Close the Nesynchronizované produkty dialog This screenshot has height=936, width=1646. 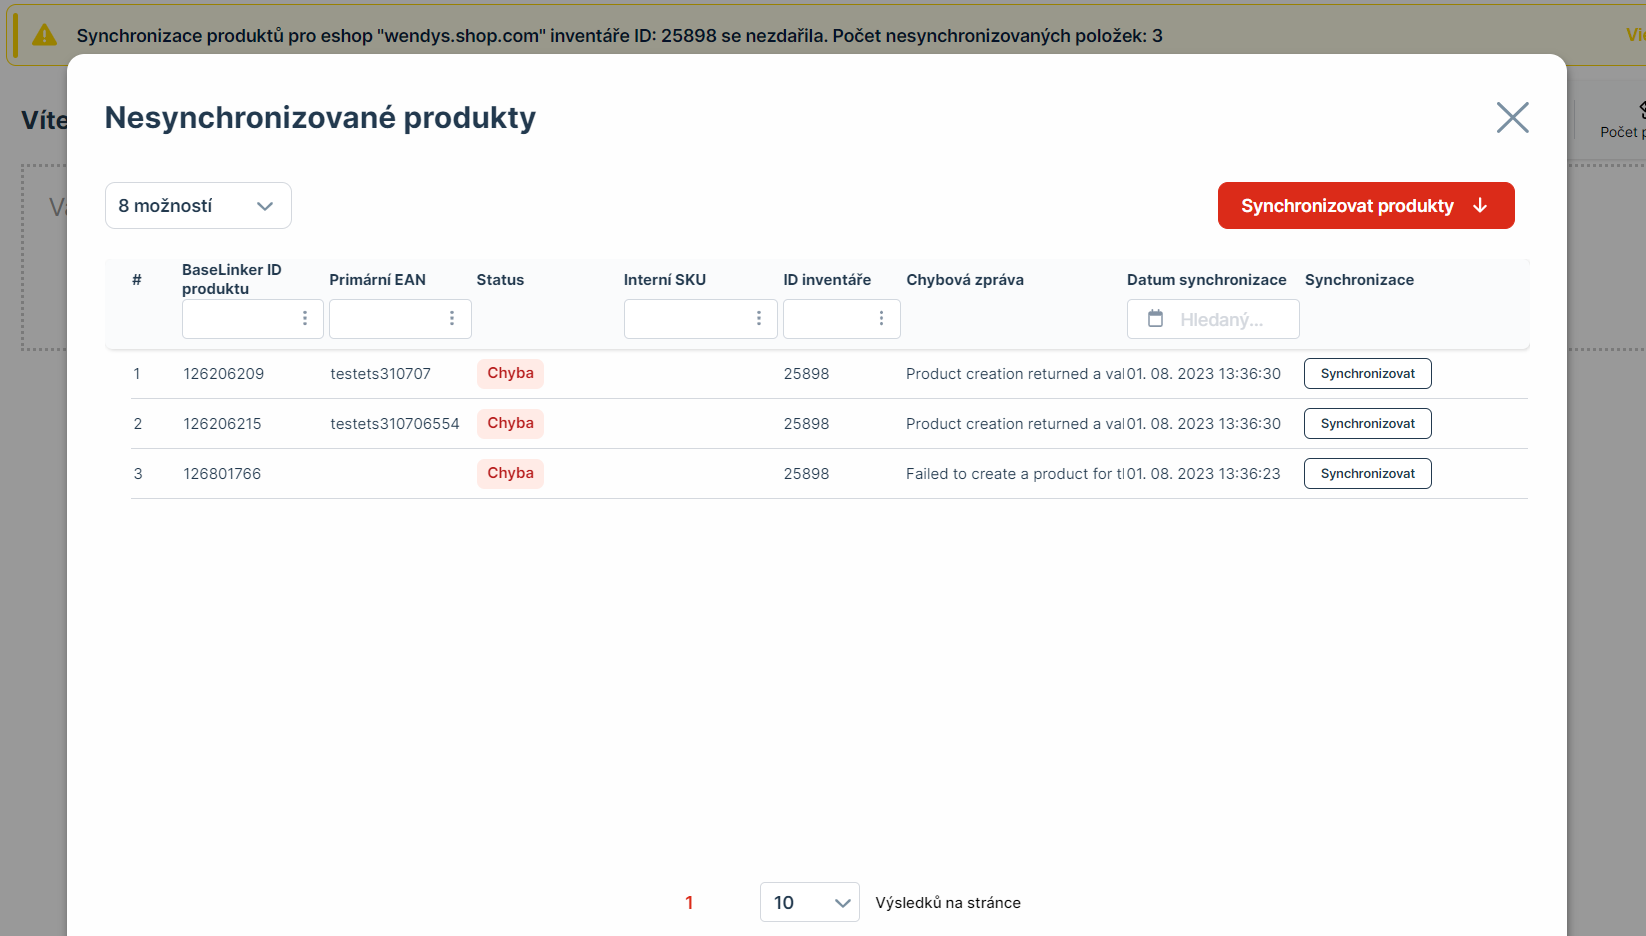tap(1512, 118)
